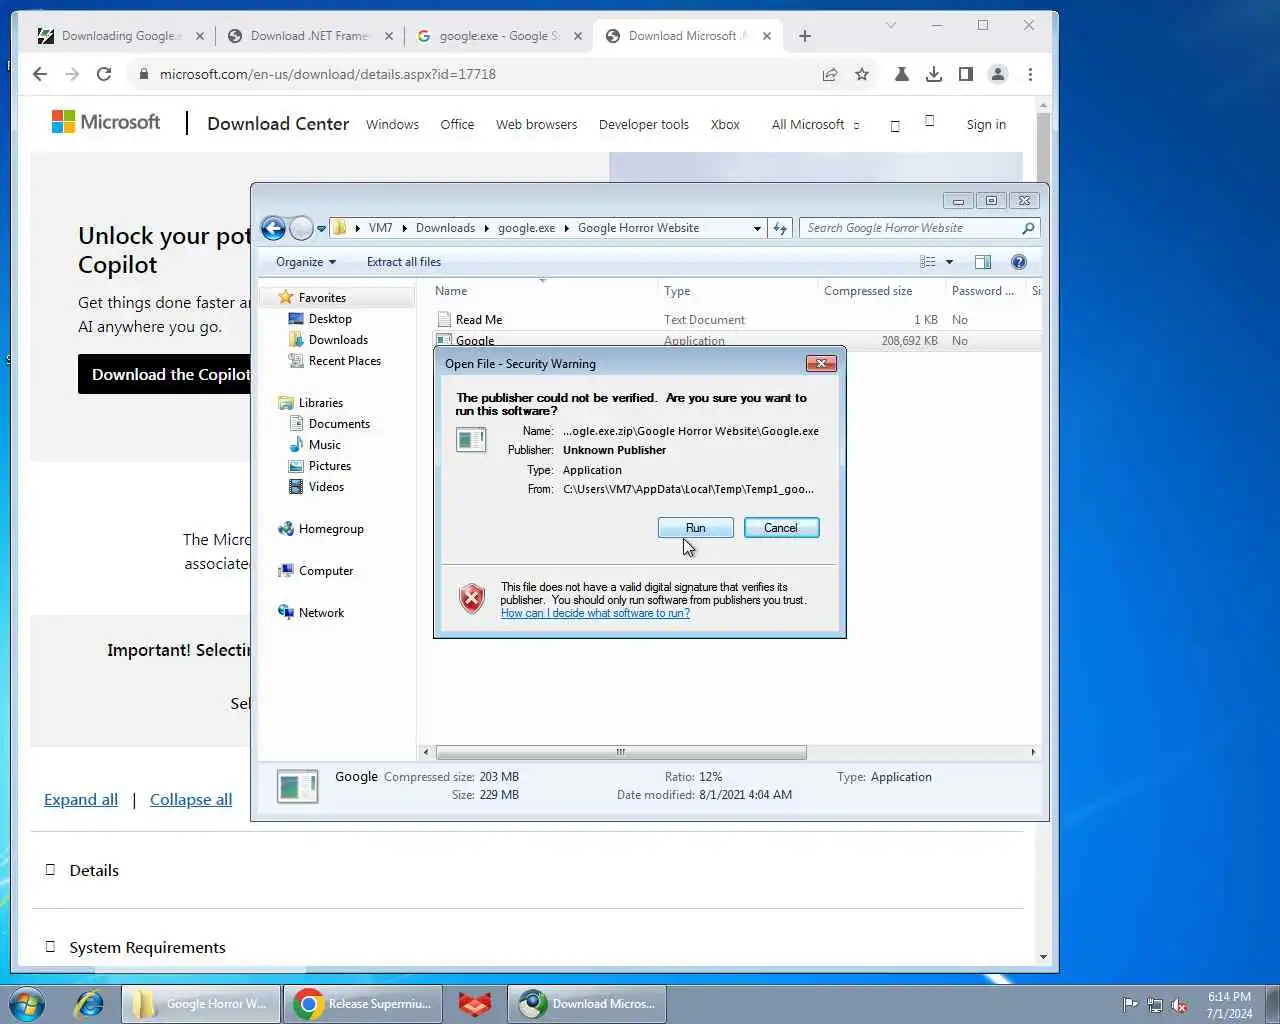Select Downloads in Favorites
The height and width of the screenshot is (1024, 1280).
tap(338, 340)
